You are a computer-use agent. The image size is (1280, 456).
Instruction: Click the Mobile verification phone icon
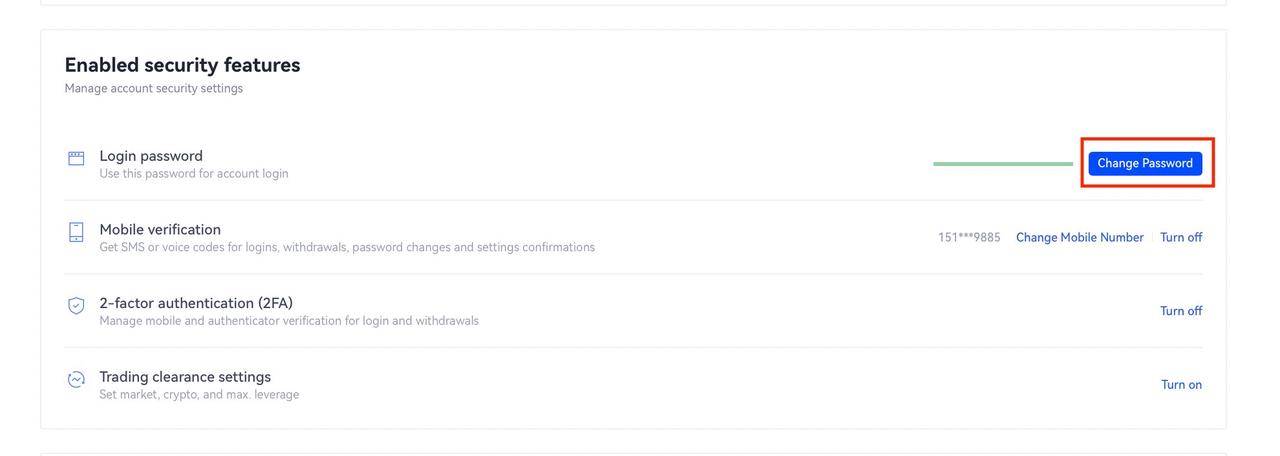(76, 232)
